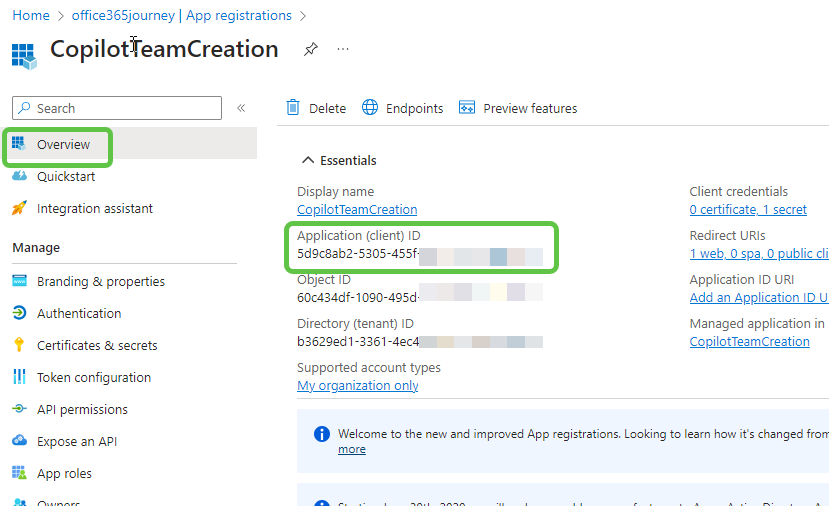
Task: Click Add an Application ID URI link
Action: click(759, 298)
